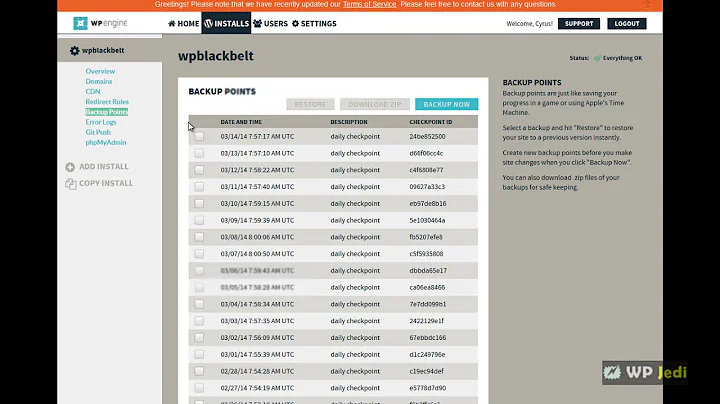This screenshot has width=720, height=404.
Task: Go to the Users tab
Action: click(x=270, y=23)
